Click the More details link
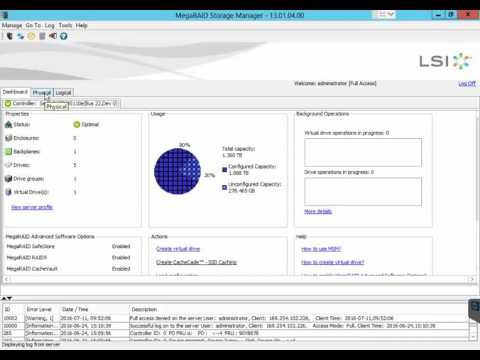480x360 pixels. tap(318, 211)
